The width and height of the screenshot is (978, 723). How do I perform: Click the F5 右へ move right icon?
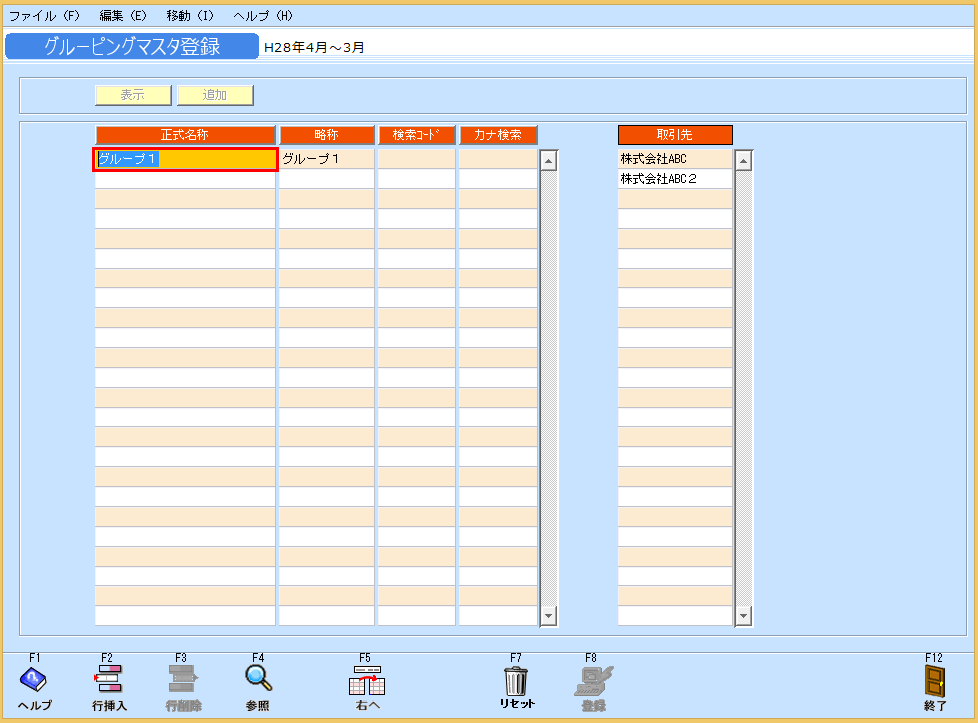[367, 681]
